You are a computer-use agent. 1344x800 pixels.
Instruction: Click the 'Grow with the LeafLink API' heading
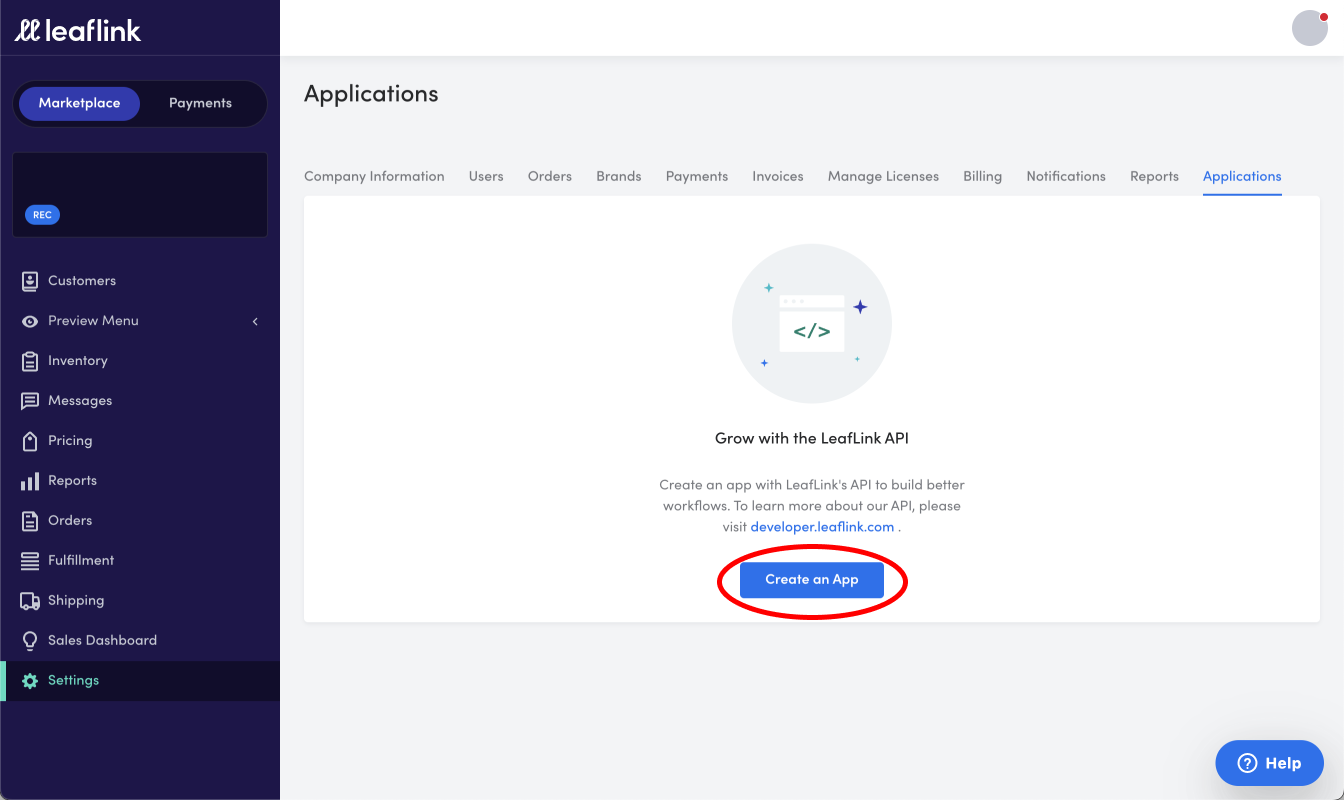812,438
